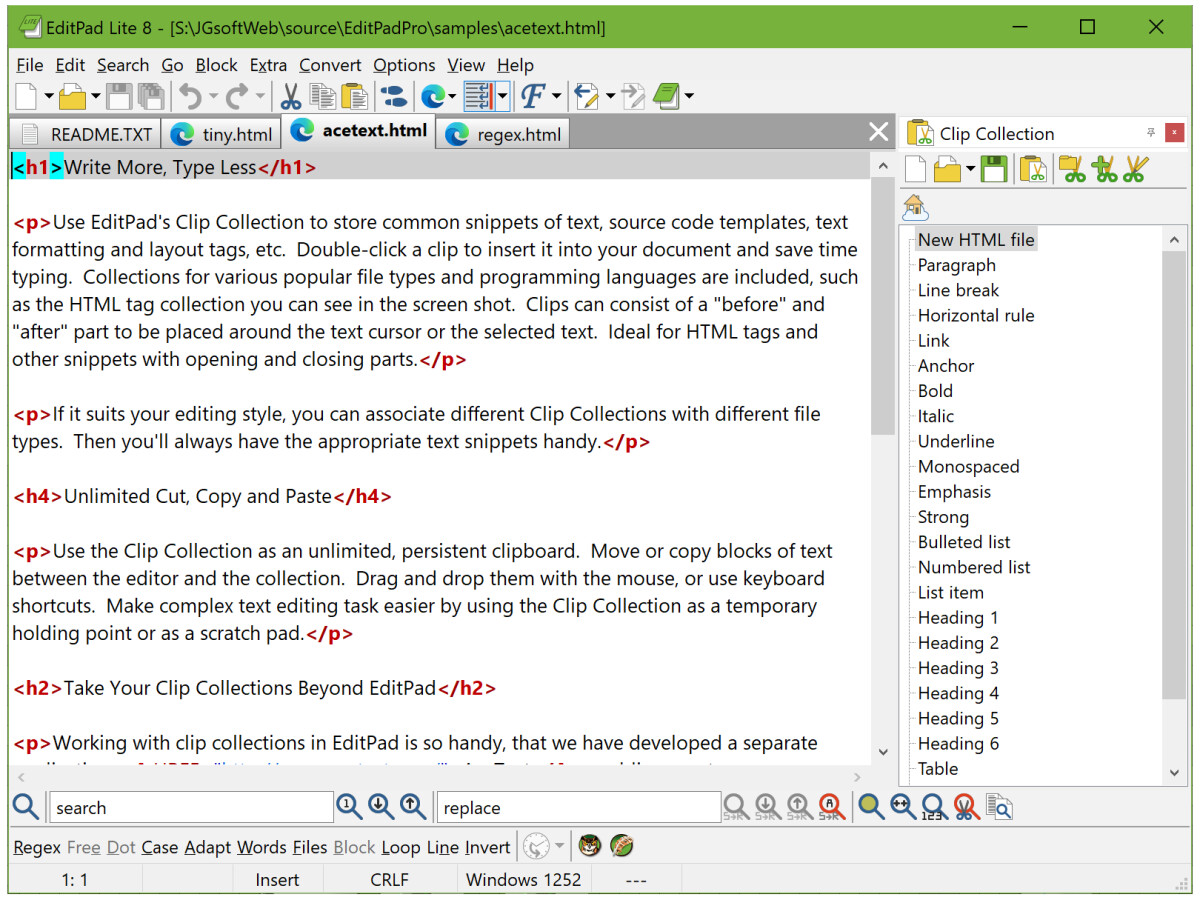
Task: Click the Open file folder icon
Action: pos(73,97)
